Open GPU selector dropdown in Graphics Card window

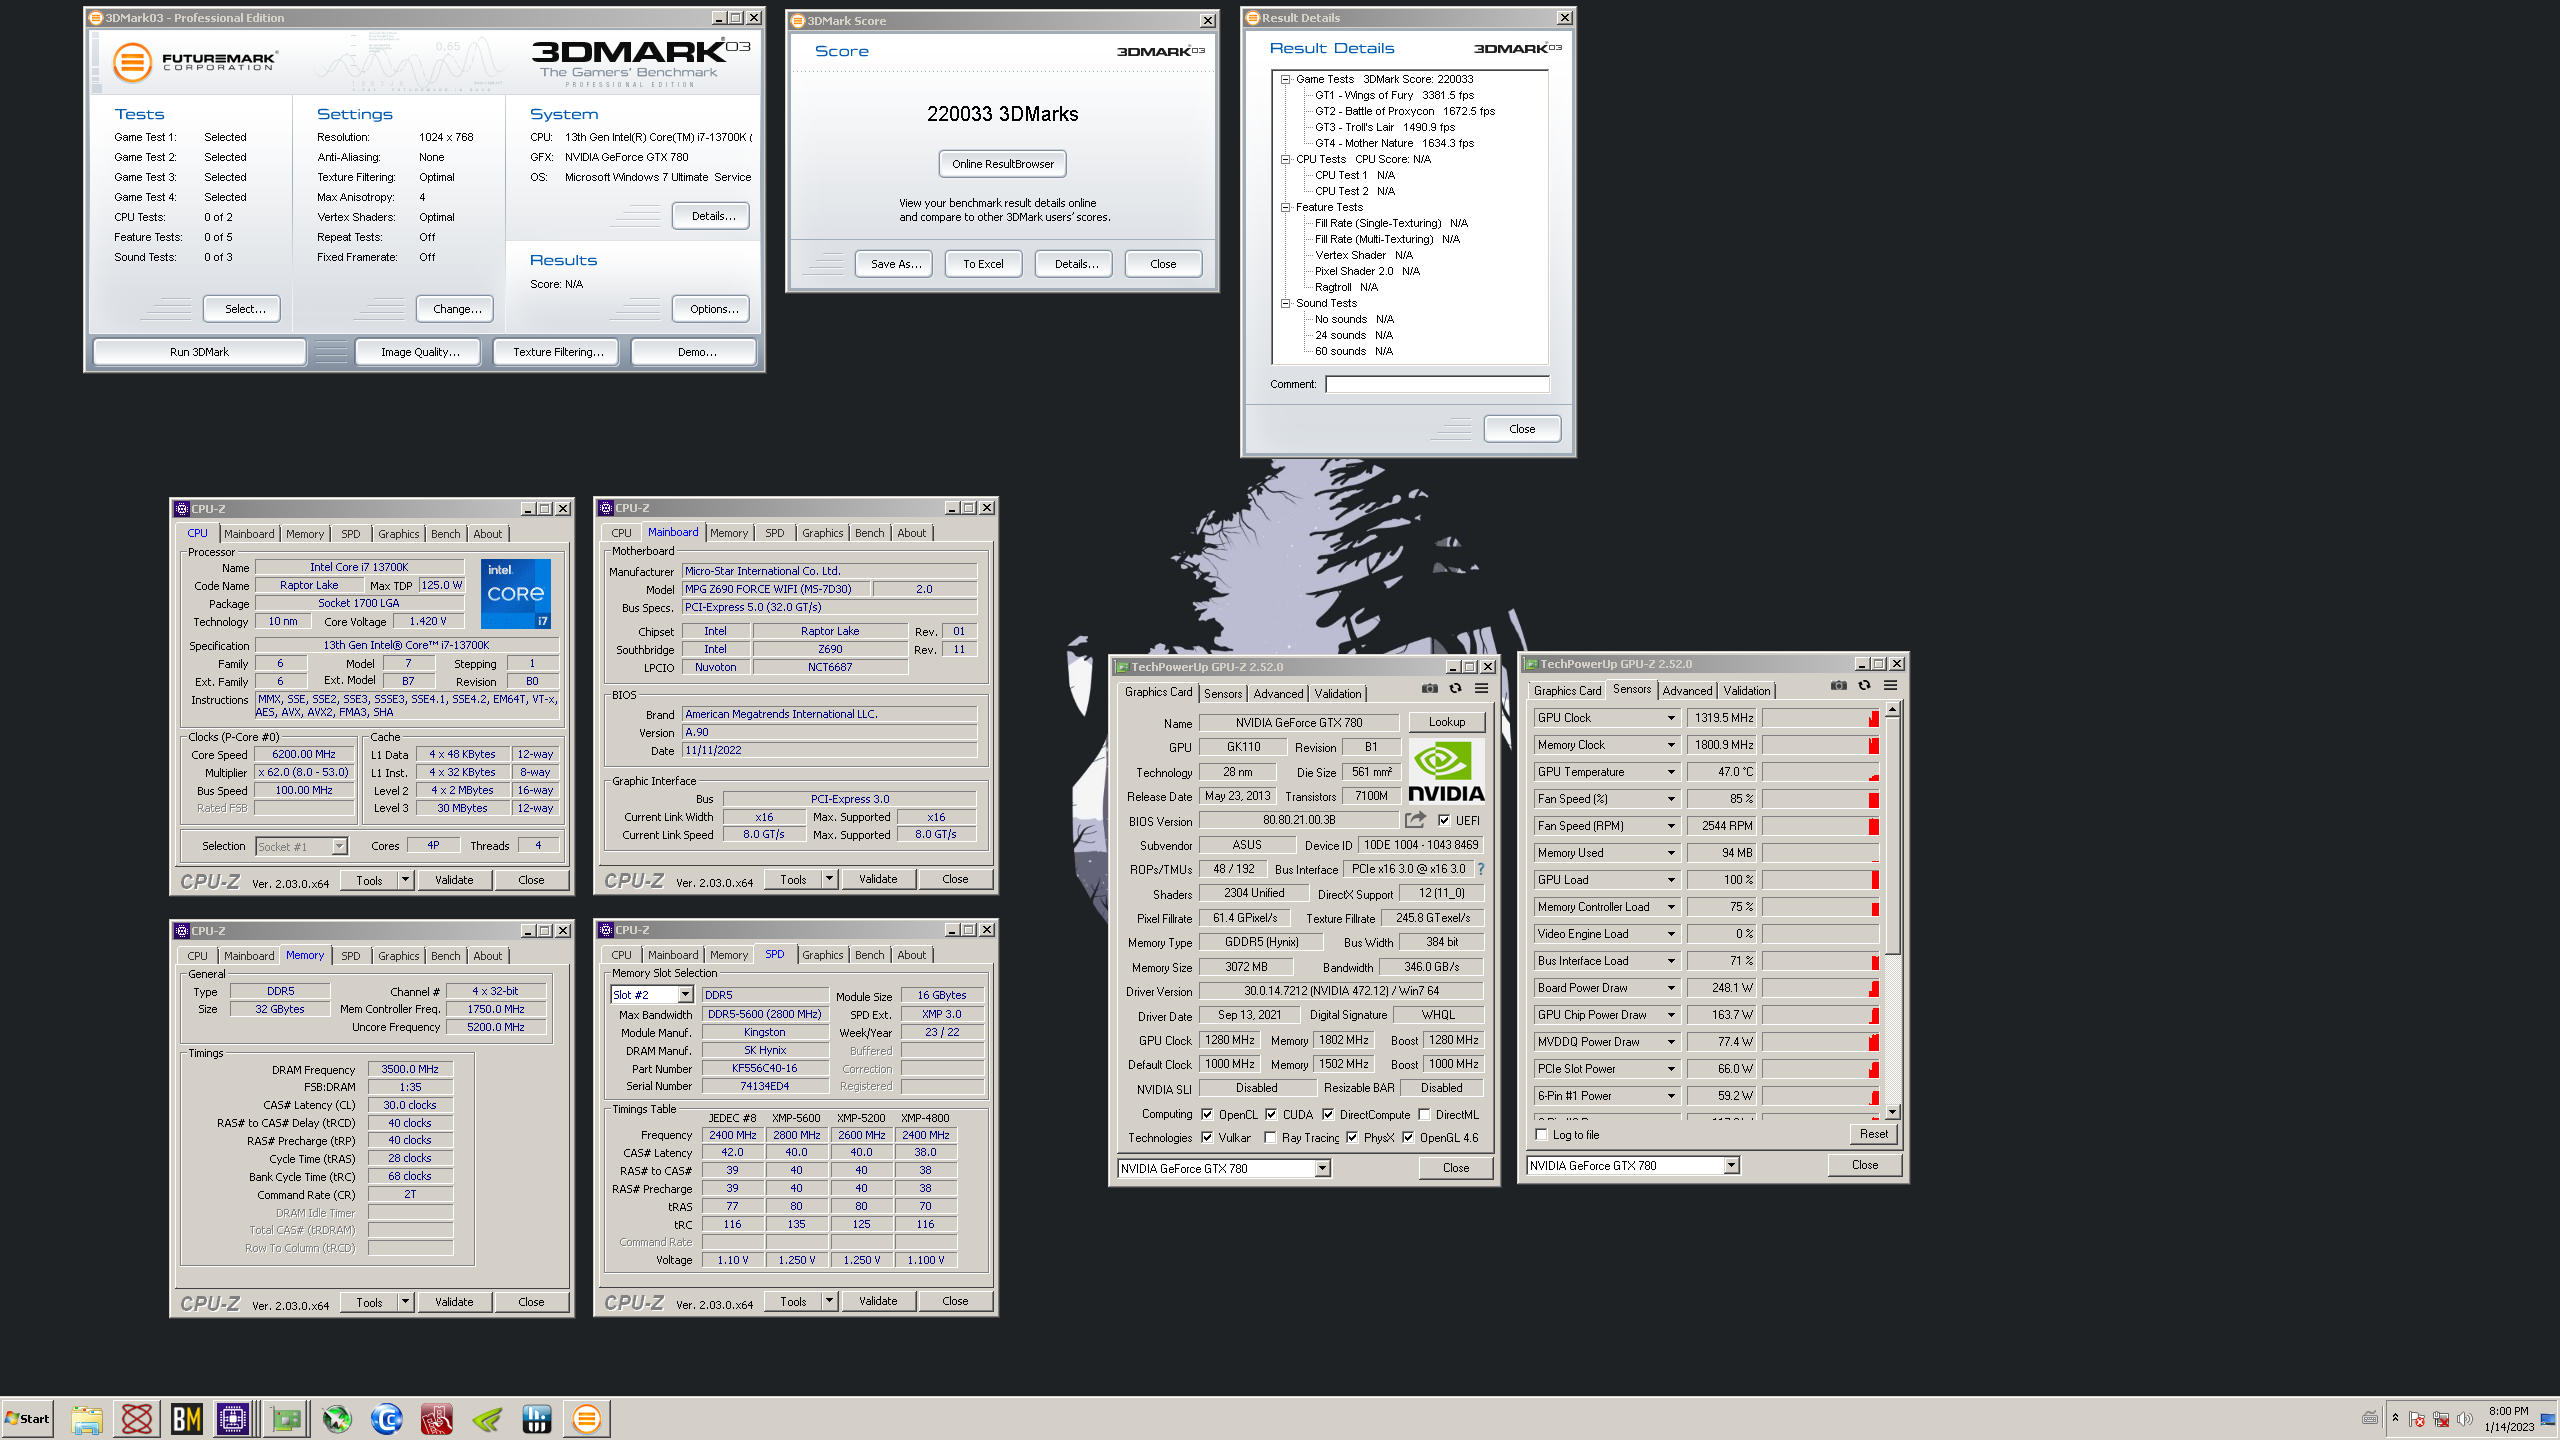pyautogui.click(x=1322, y=1168)
